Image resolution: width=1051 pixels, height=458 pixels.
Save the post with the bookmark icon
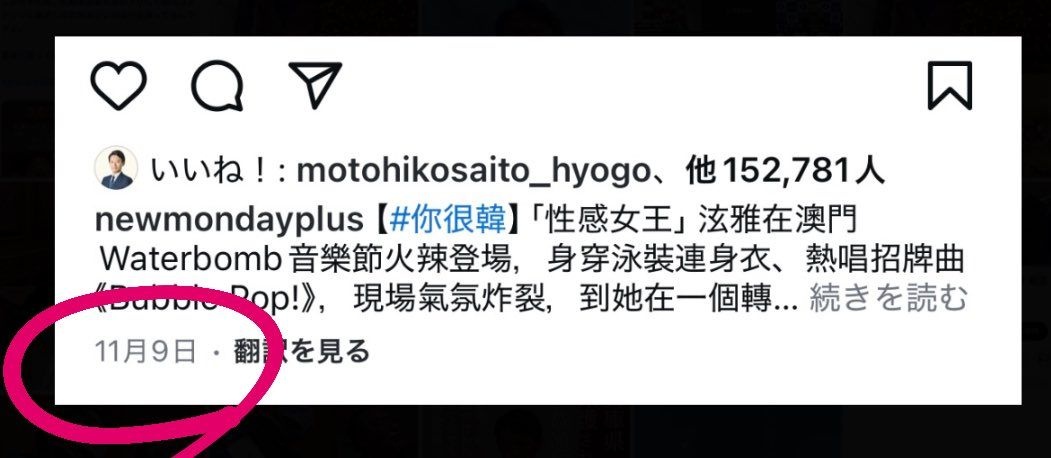coord(950,85)
